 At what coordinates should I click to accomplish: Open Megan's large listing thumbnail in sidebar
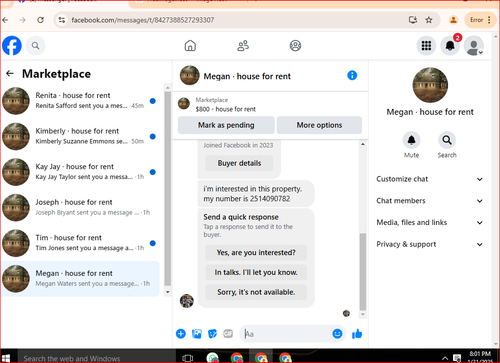click(430, 85)
